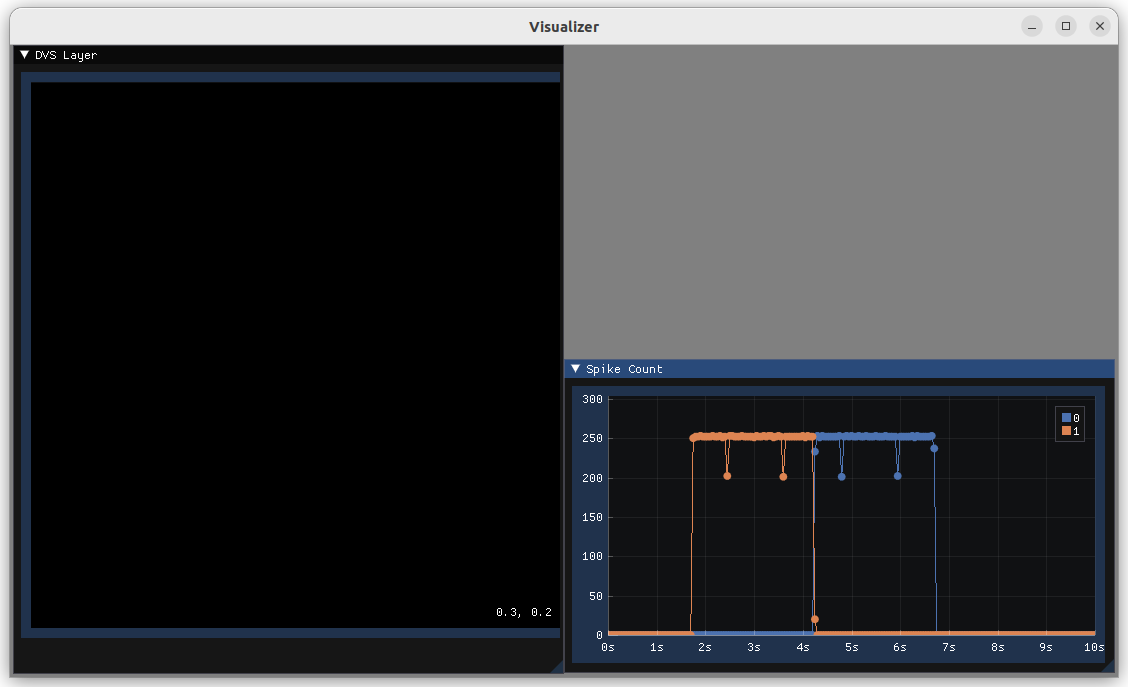1128x687 pixels.
Task: Close the Visualizer window
Action: (1100, 27)
